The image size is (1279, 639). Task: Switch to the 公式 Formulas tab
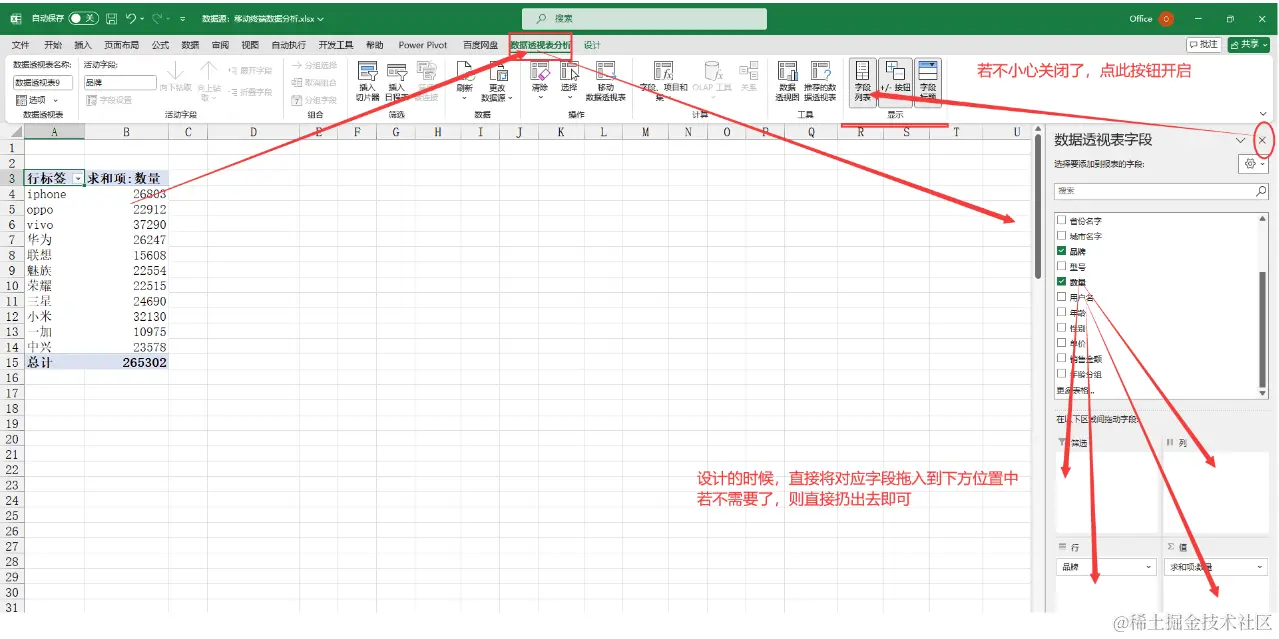[160, 45]
